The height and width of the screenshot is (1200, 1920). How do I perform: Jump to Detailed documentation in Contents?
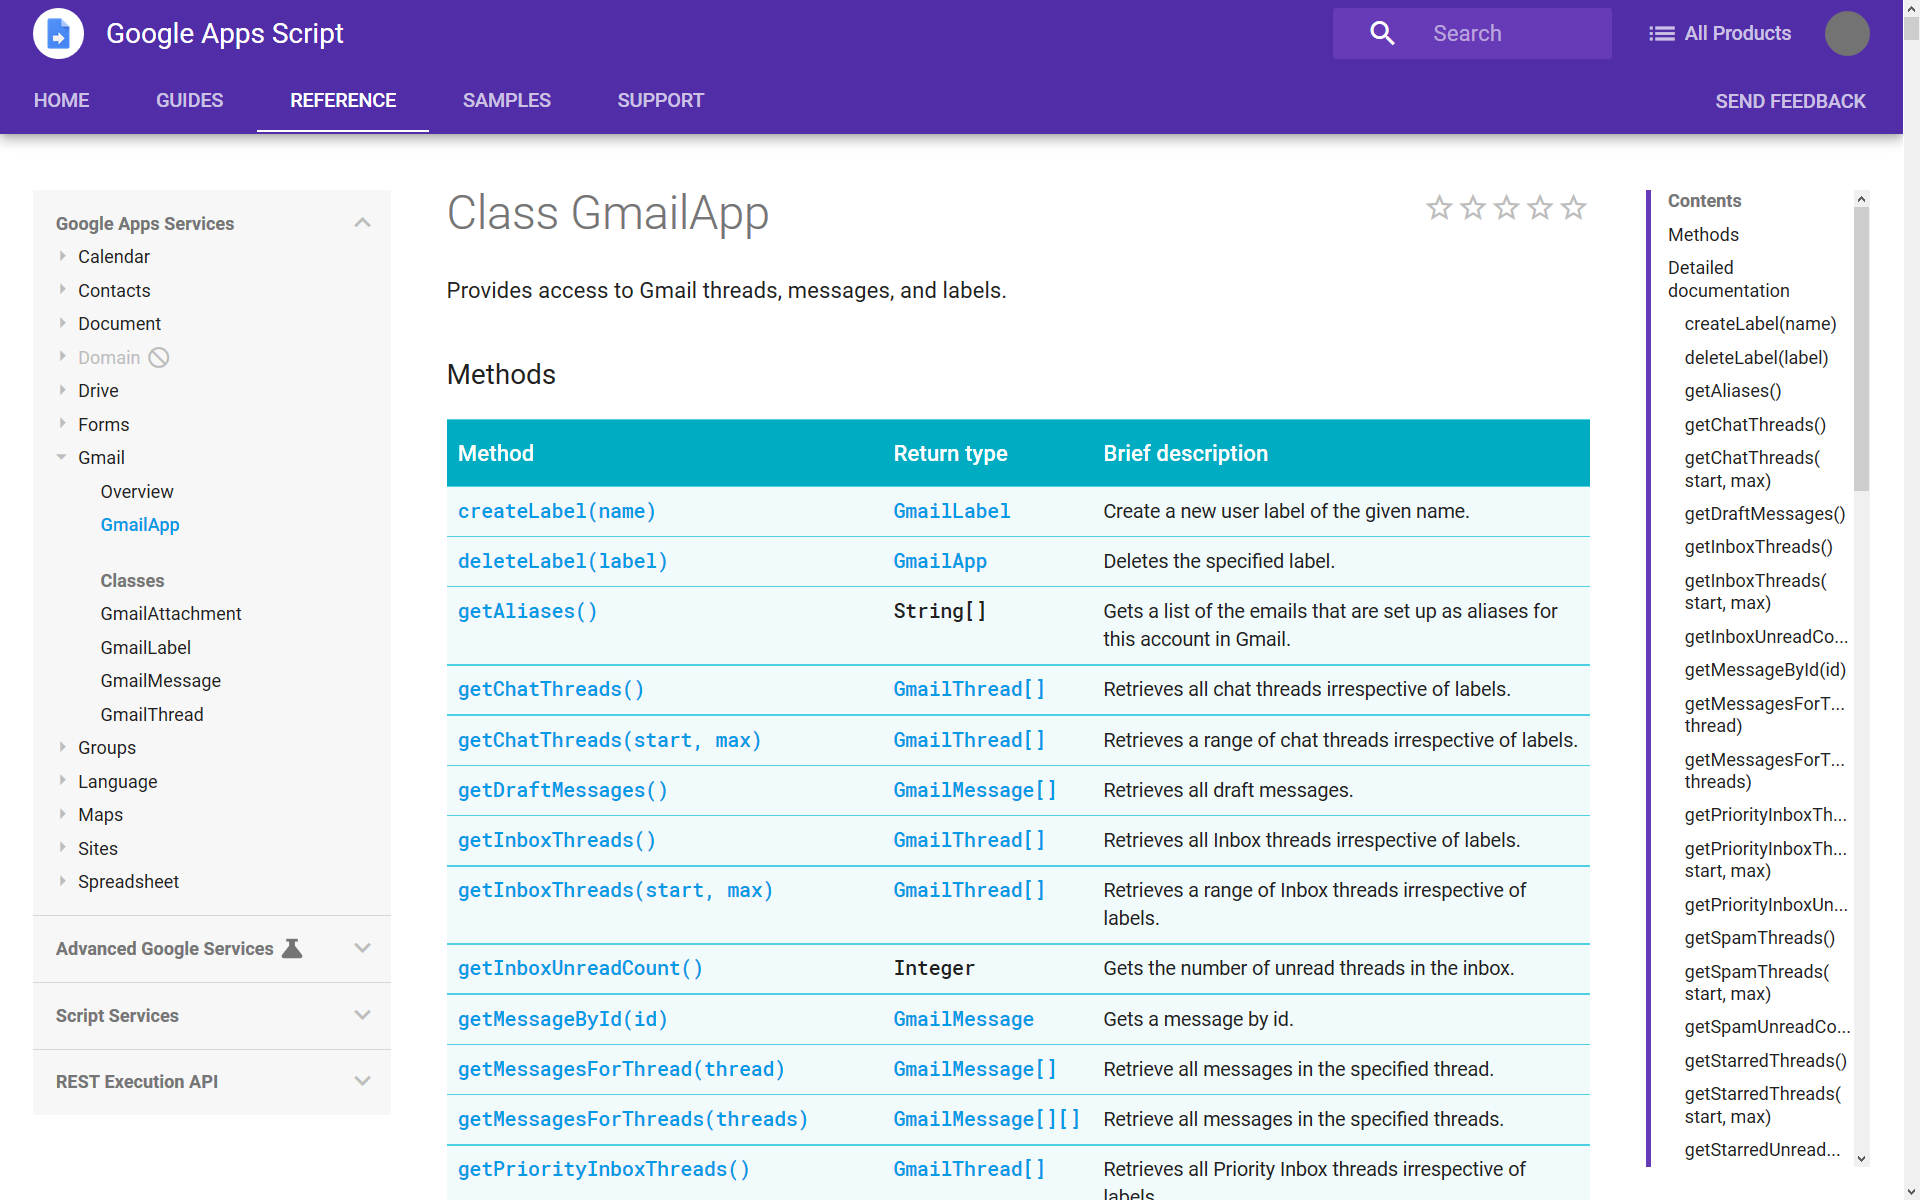[x=1729, y=279]
